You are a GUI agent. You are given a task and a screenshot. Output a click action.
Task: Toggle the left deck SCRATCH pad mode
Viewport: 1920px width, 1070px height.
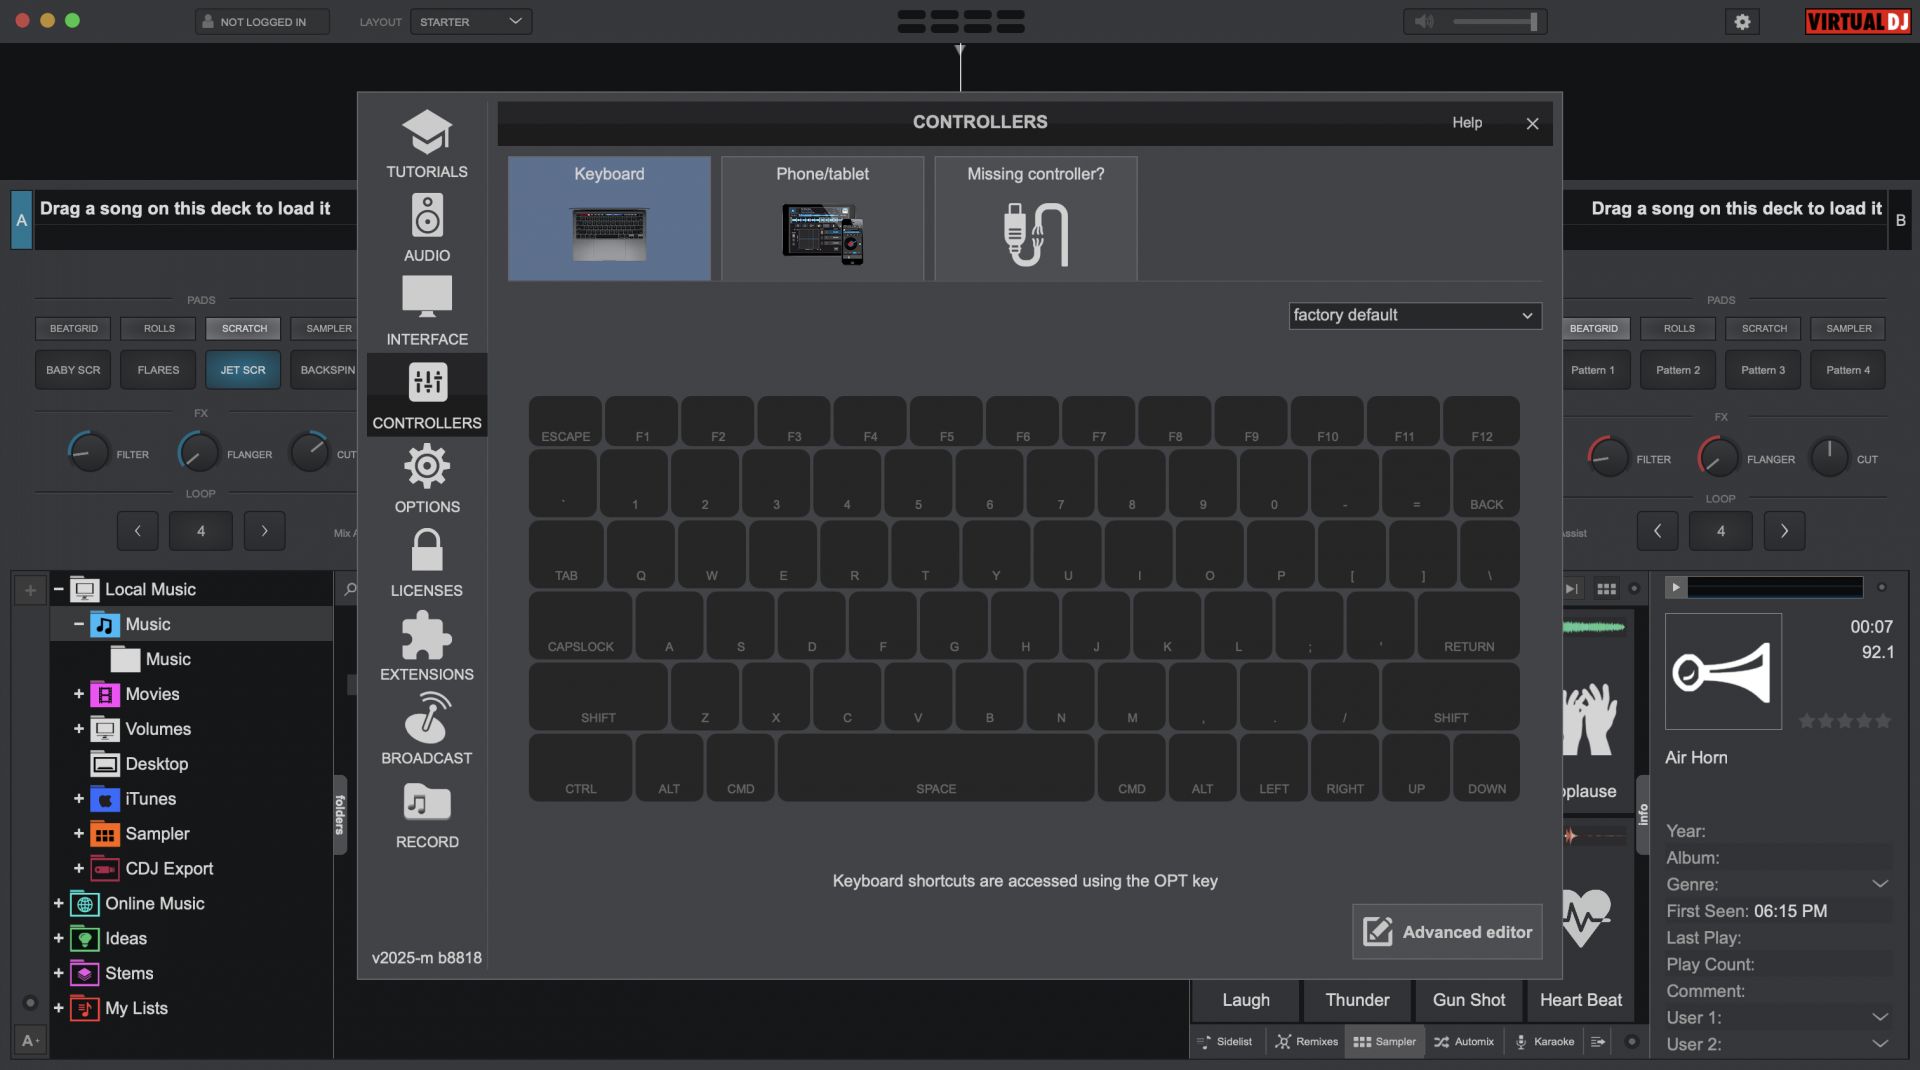click(x=244, y=328)
